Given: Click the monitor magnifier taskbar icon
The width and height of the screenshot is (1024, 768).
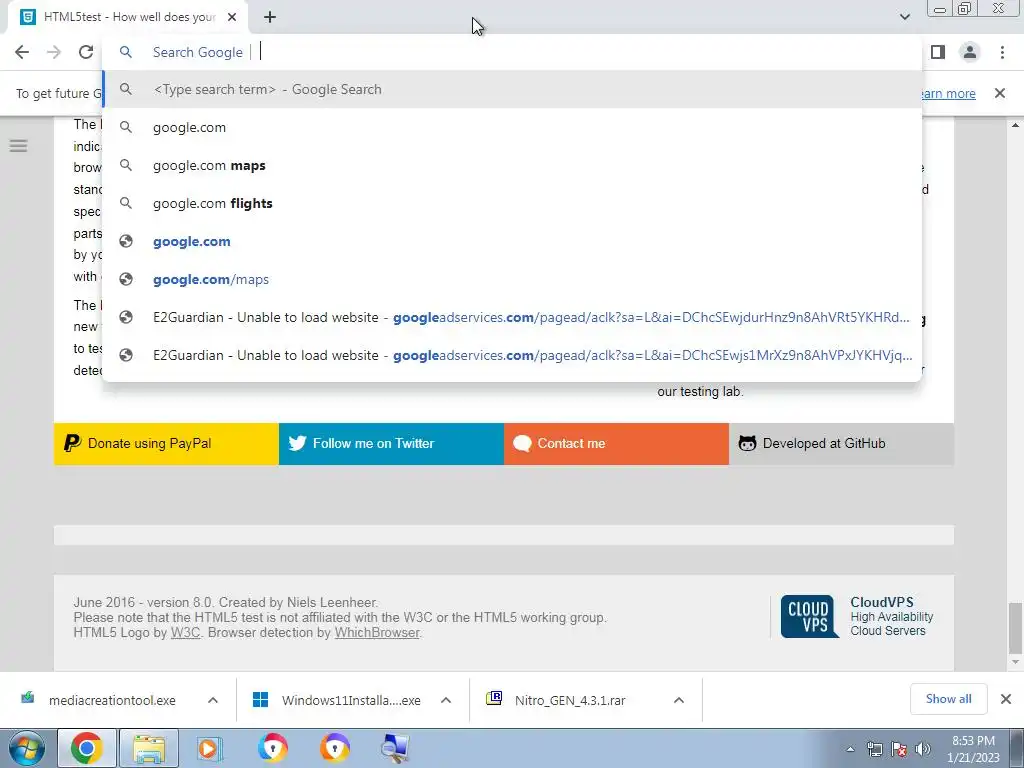Looking at the screenshot, I should pos(395,748).
